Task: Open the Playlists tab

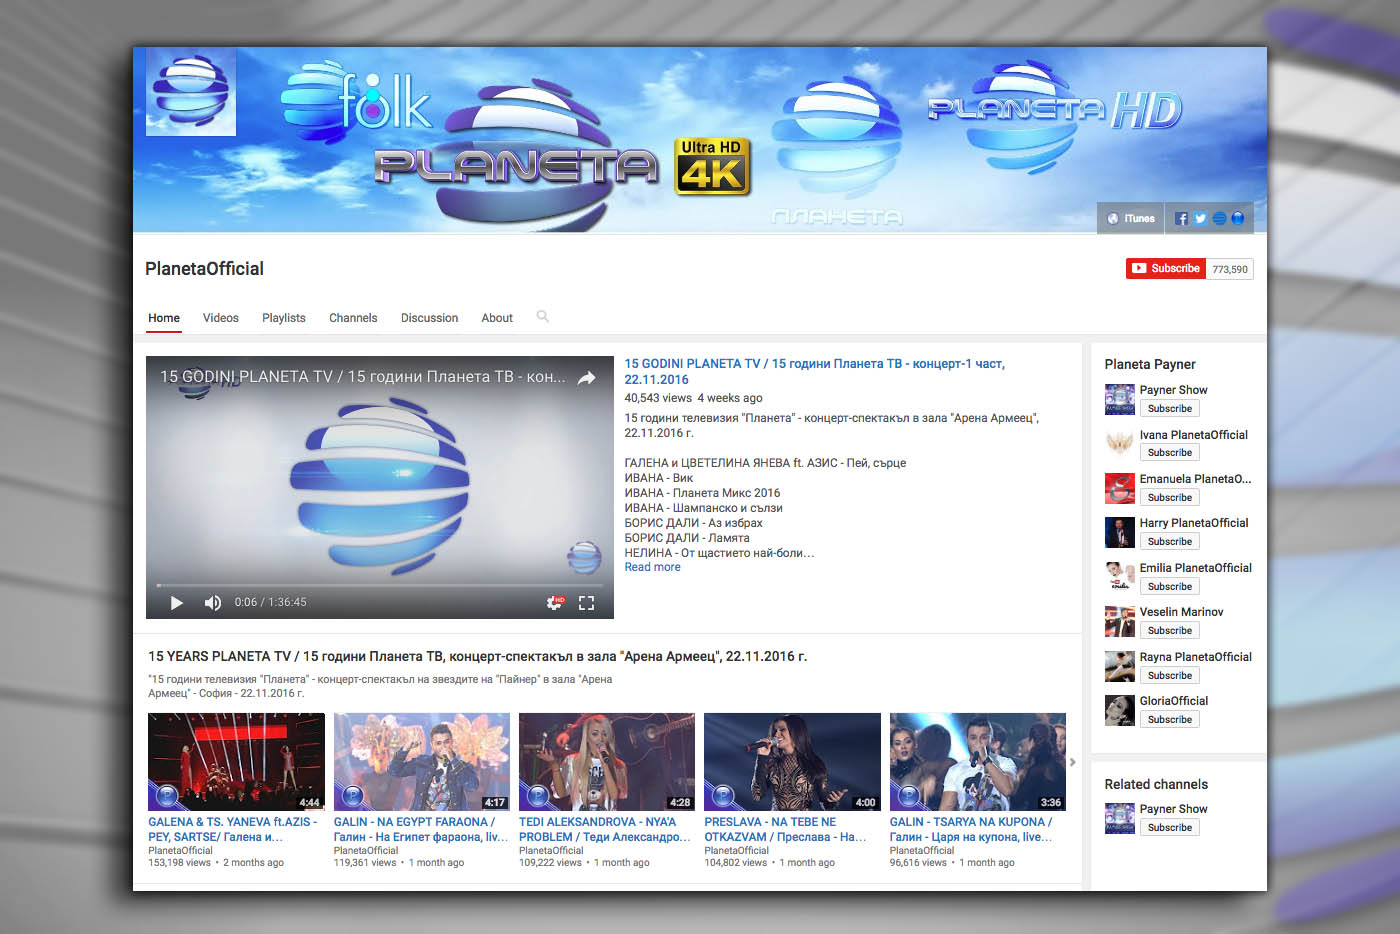Action: point(284,318)
